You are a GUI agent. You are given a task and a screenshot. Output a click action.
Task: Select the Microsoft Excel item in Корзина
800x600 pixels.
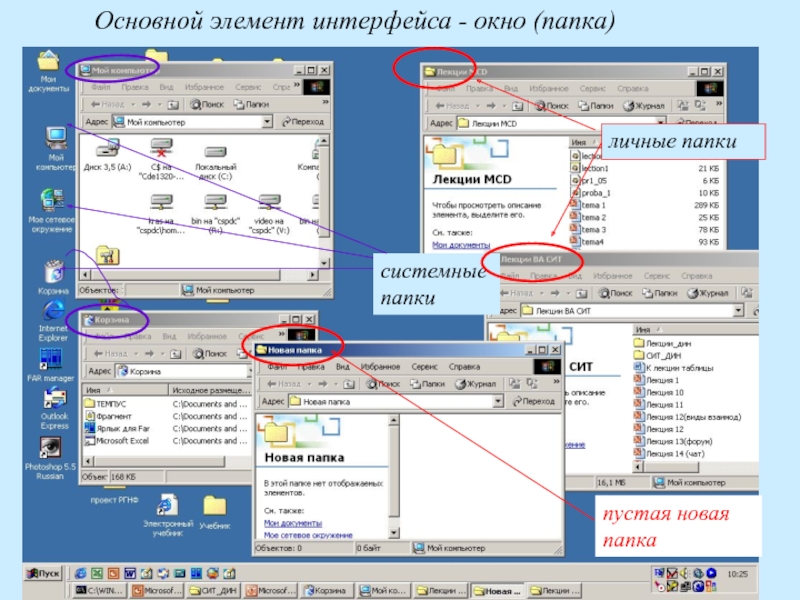117,441
